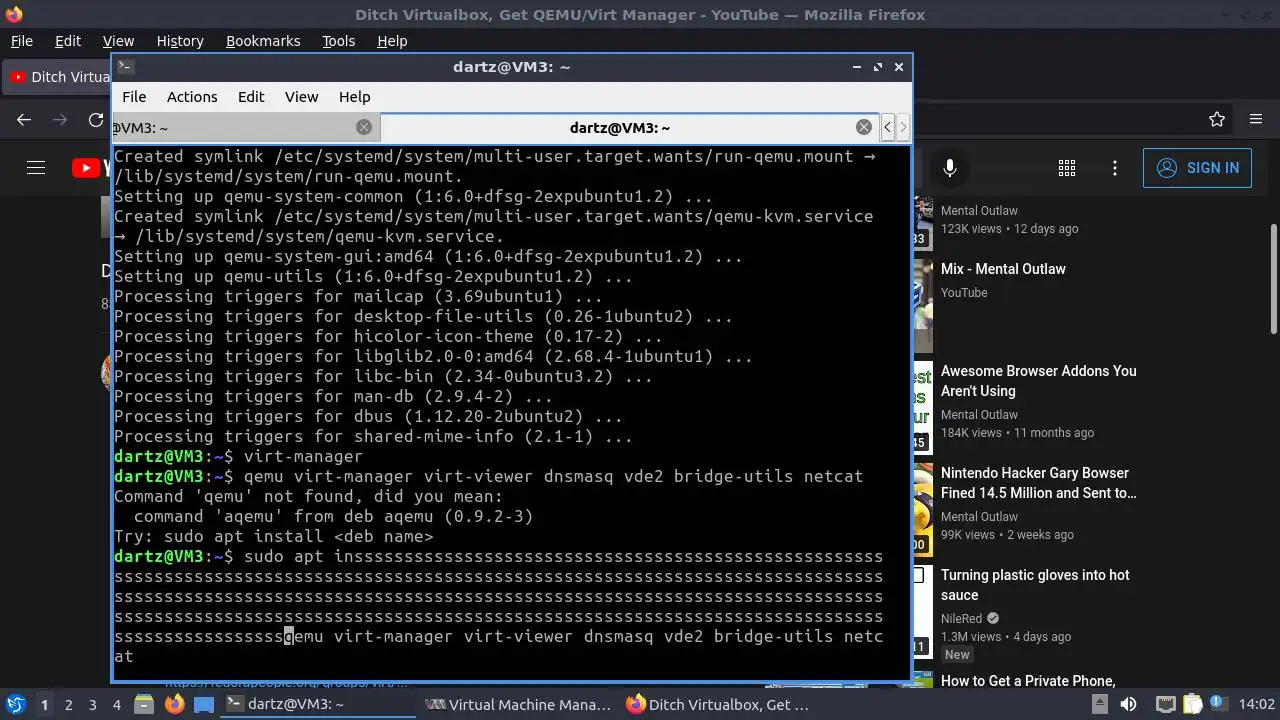Open the terminal Help menu
Viewport: 1280px width, 720px height.
[355, 97]
